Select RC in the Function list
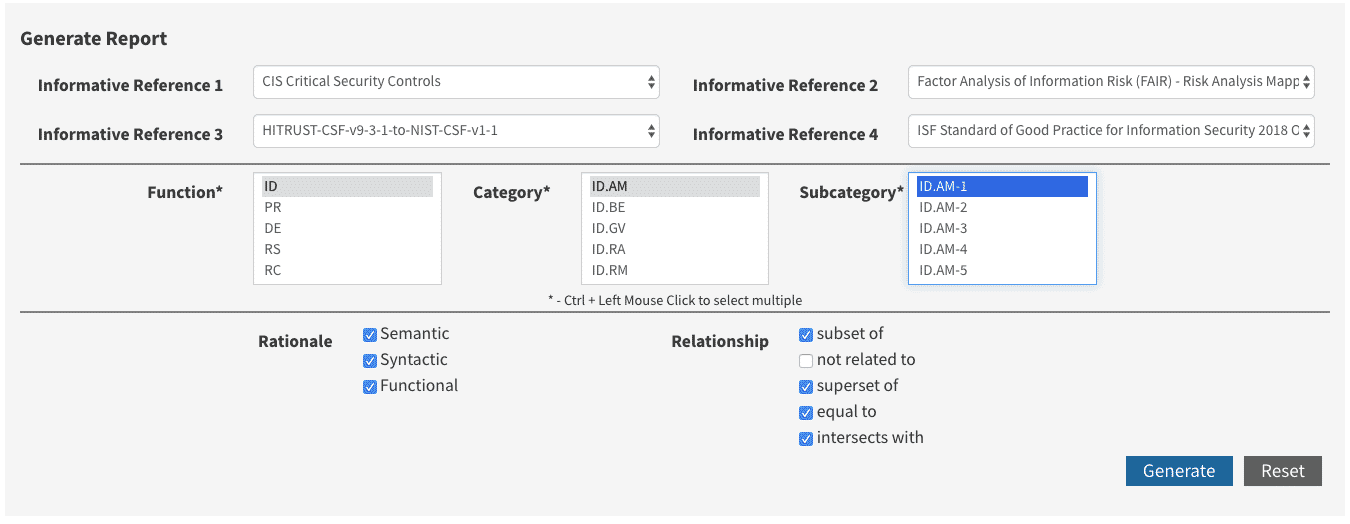Image resolution: width=1350 pixels, height=524 pixels. coord(347,270)
